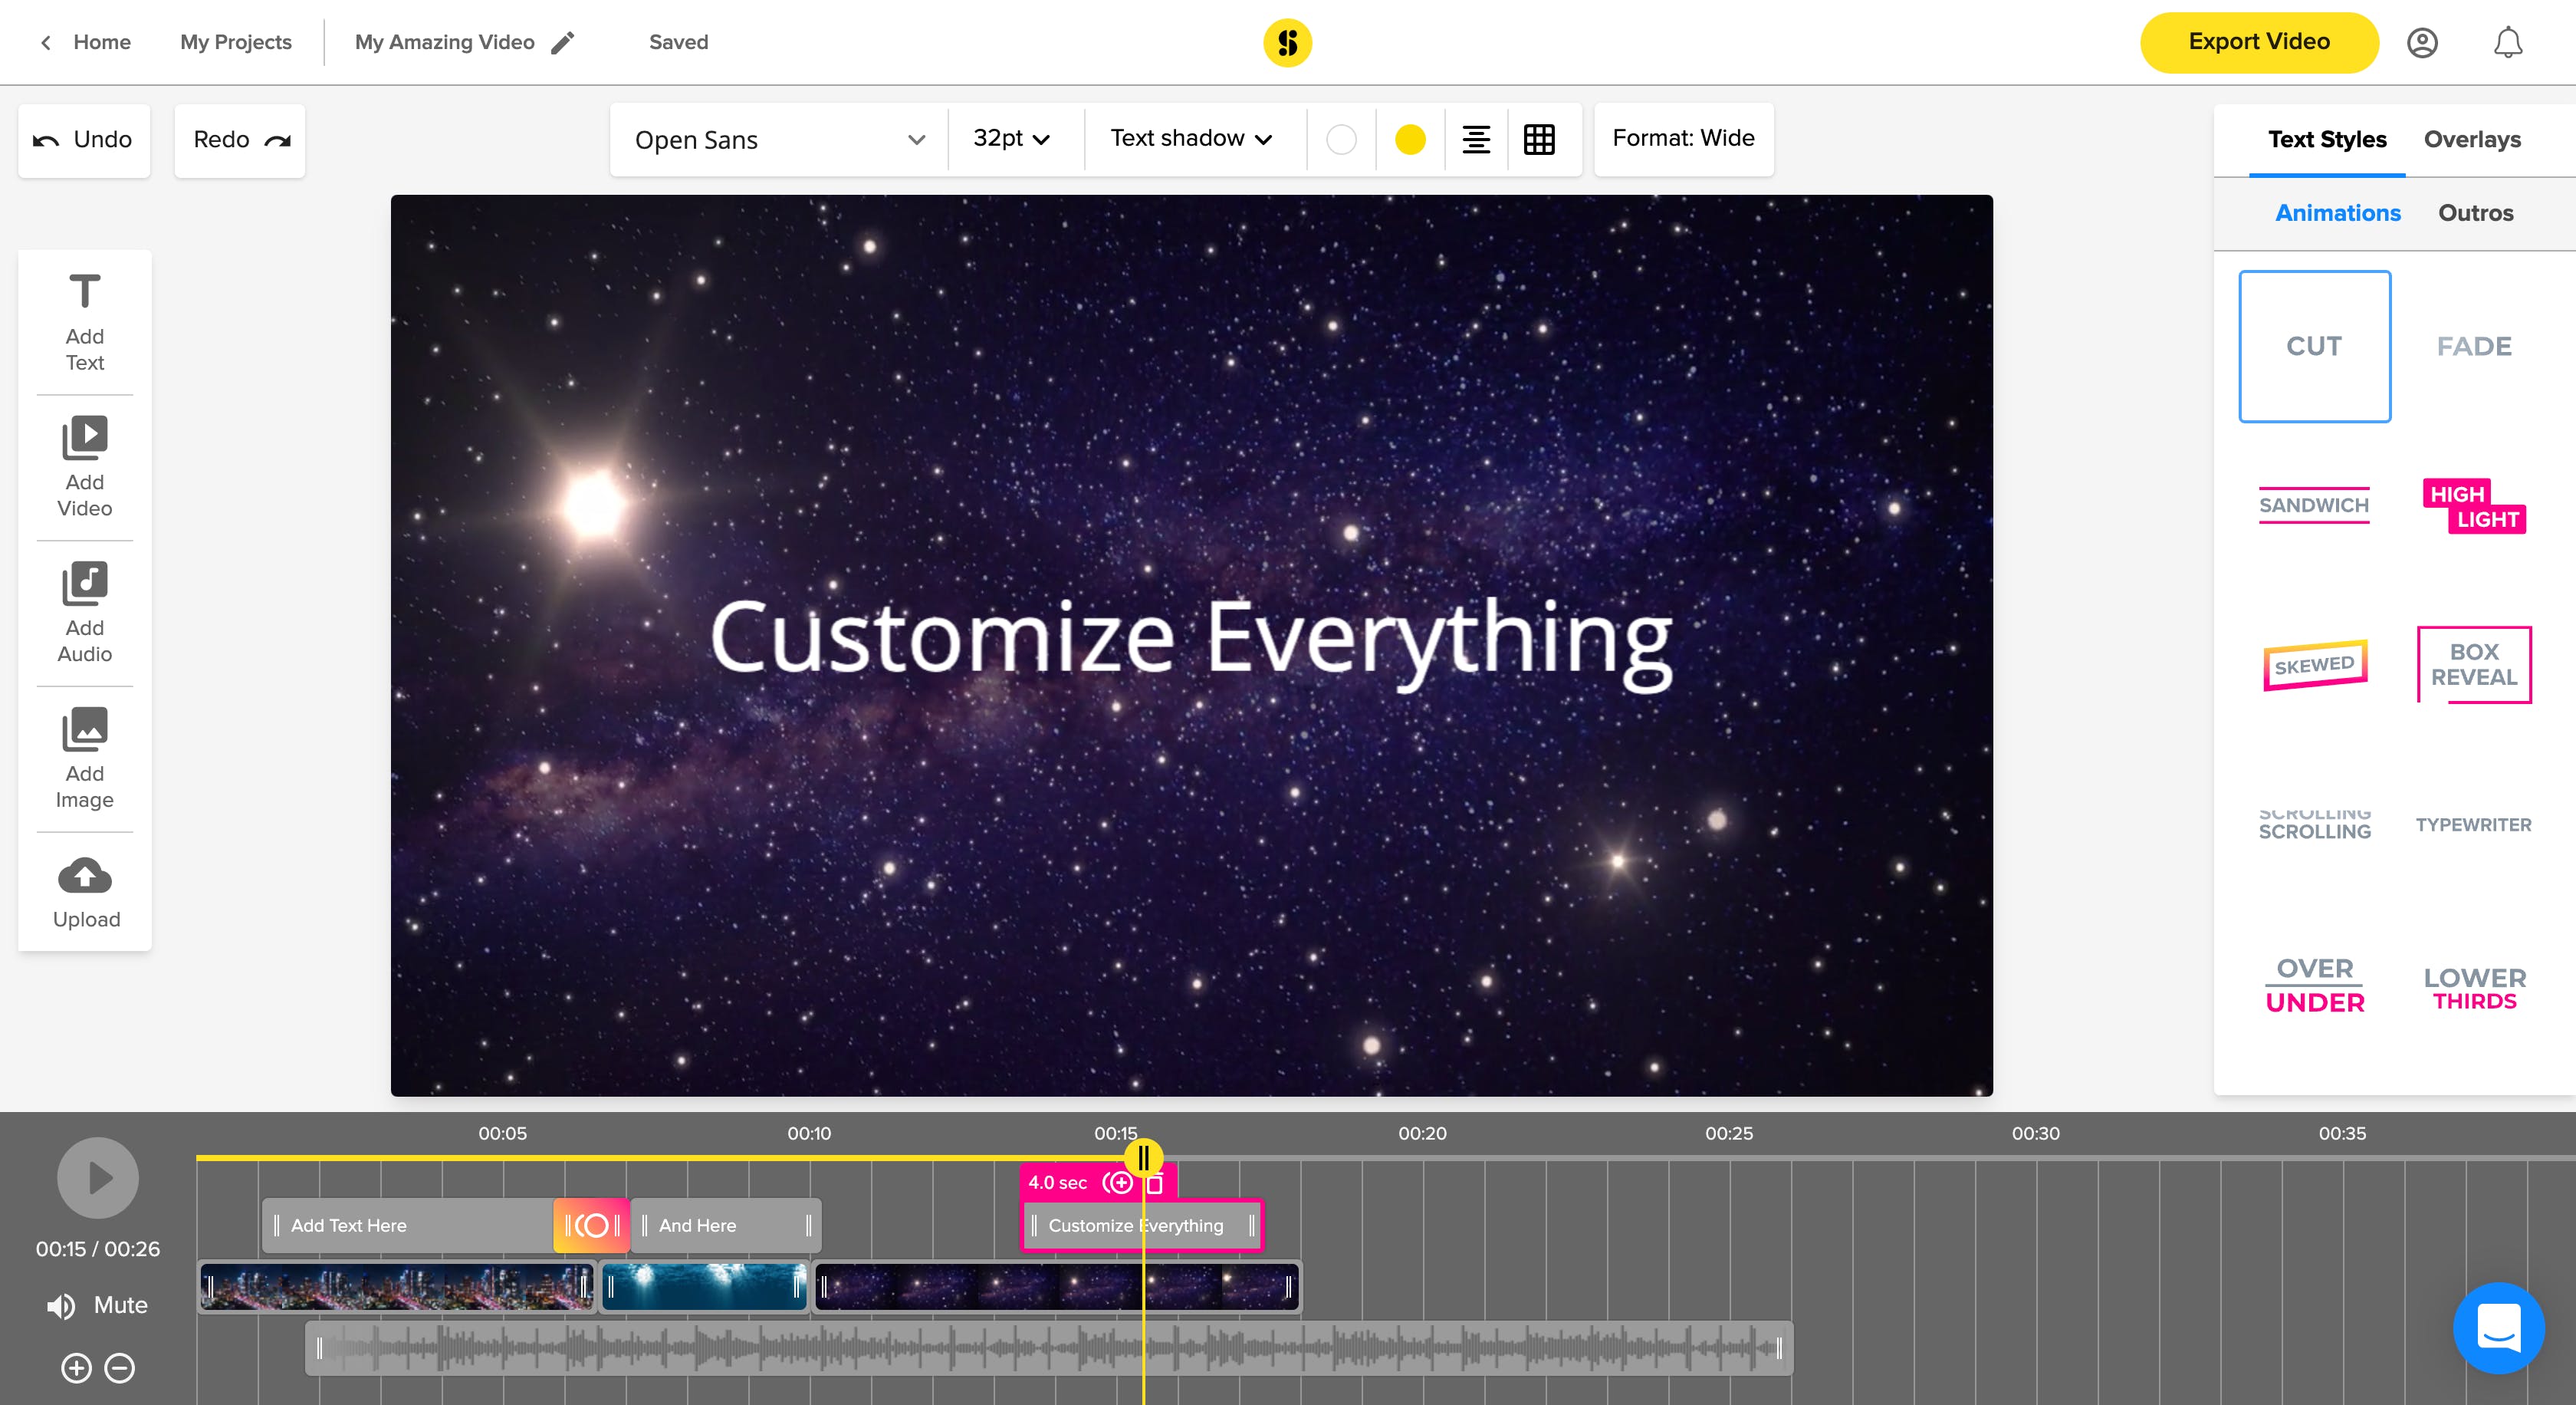Switch to the Outros tab
Viewport: 2576px width, 1405px height.
[2475, 213]
